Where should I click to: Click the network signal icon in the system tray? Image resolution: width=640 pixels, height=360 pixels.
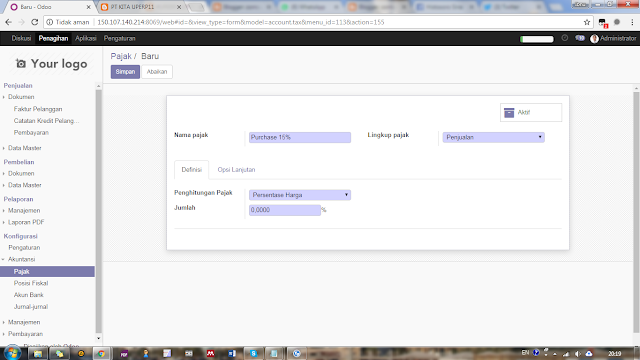pos(566,354)
